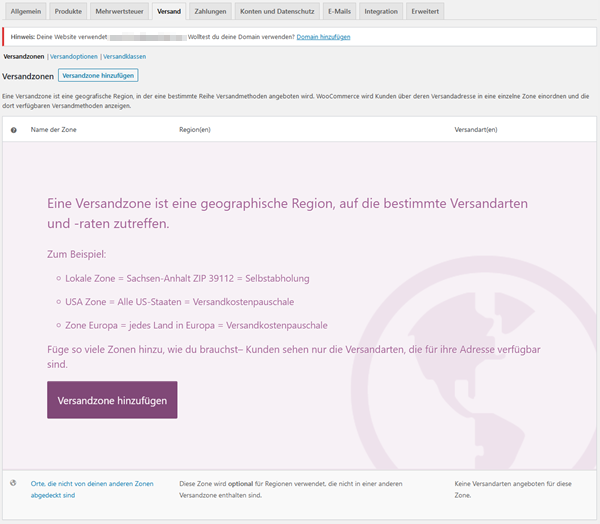Click the 'Zone Europa' example line
Image resolution: width=600 pixels, height=524 pixels.
click(196, 325)
